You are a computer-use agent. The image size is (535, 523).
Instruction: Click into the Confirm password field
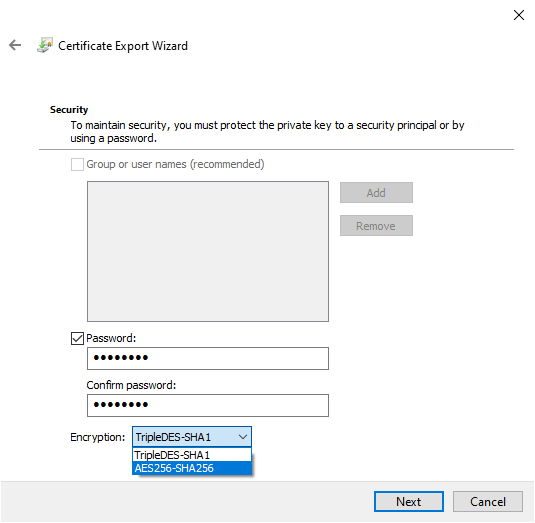coord(208,405)
